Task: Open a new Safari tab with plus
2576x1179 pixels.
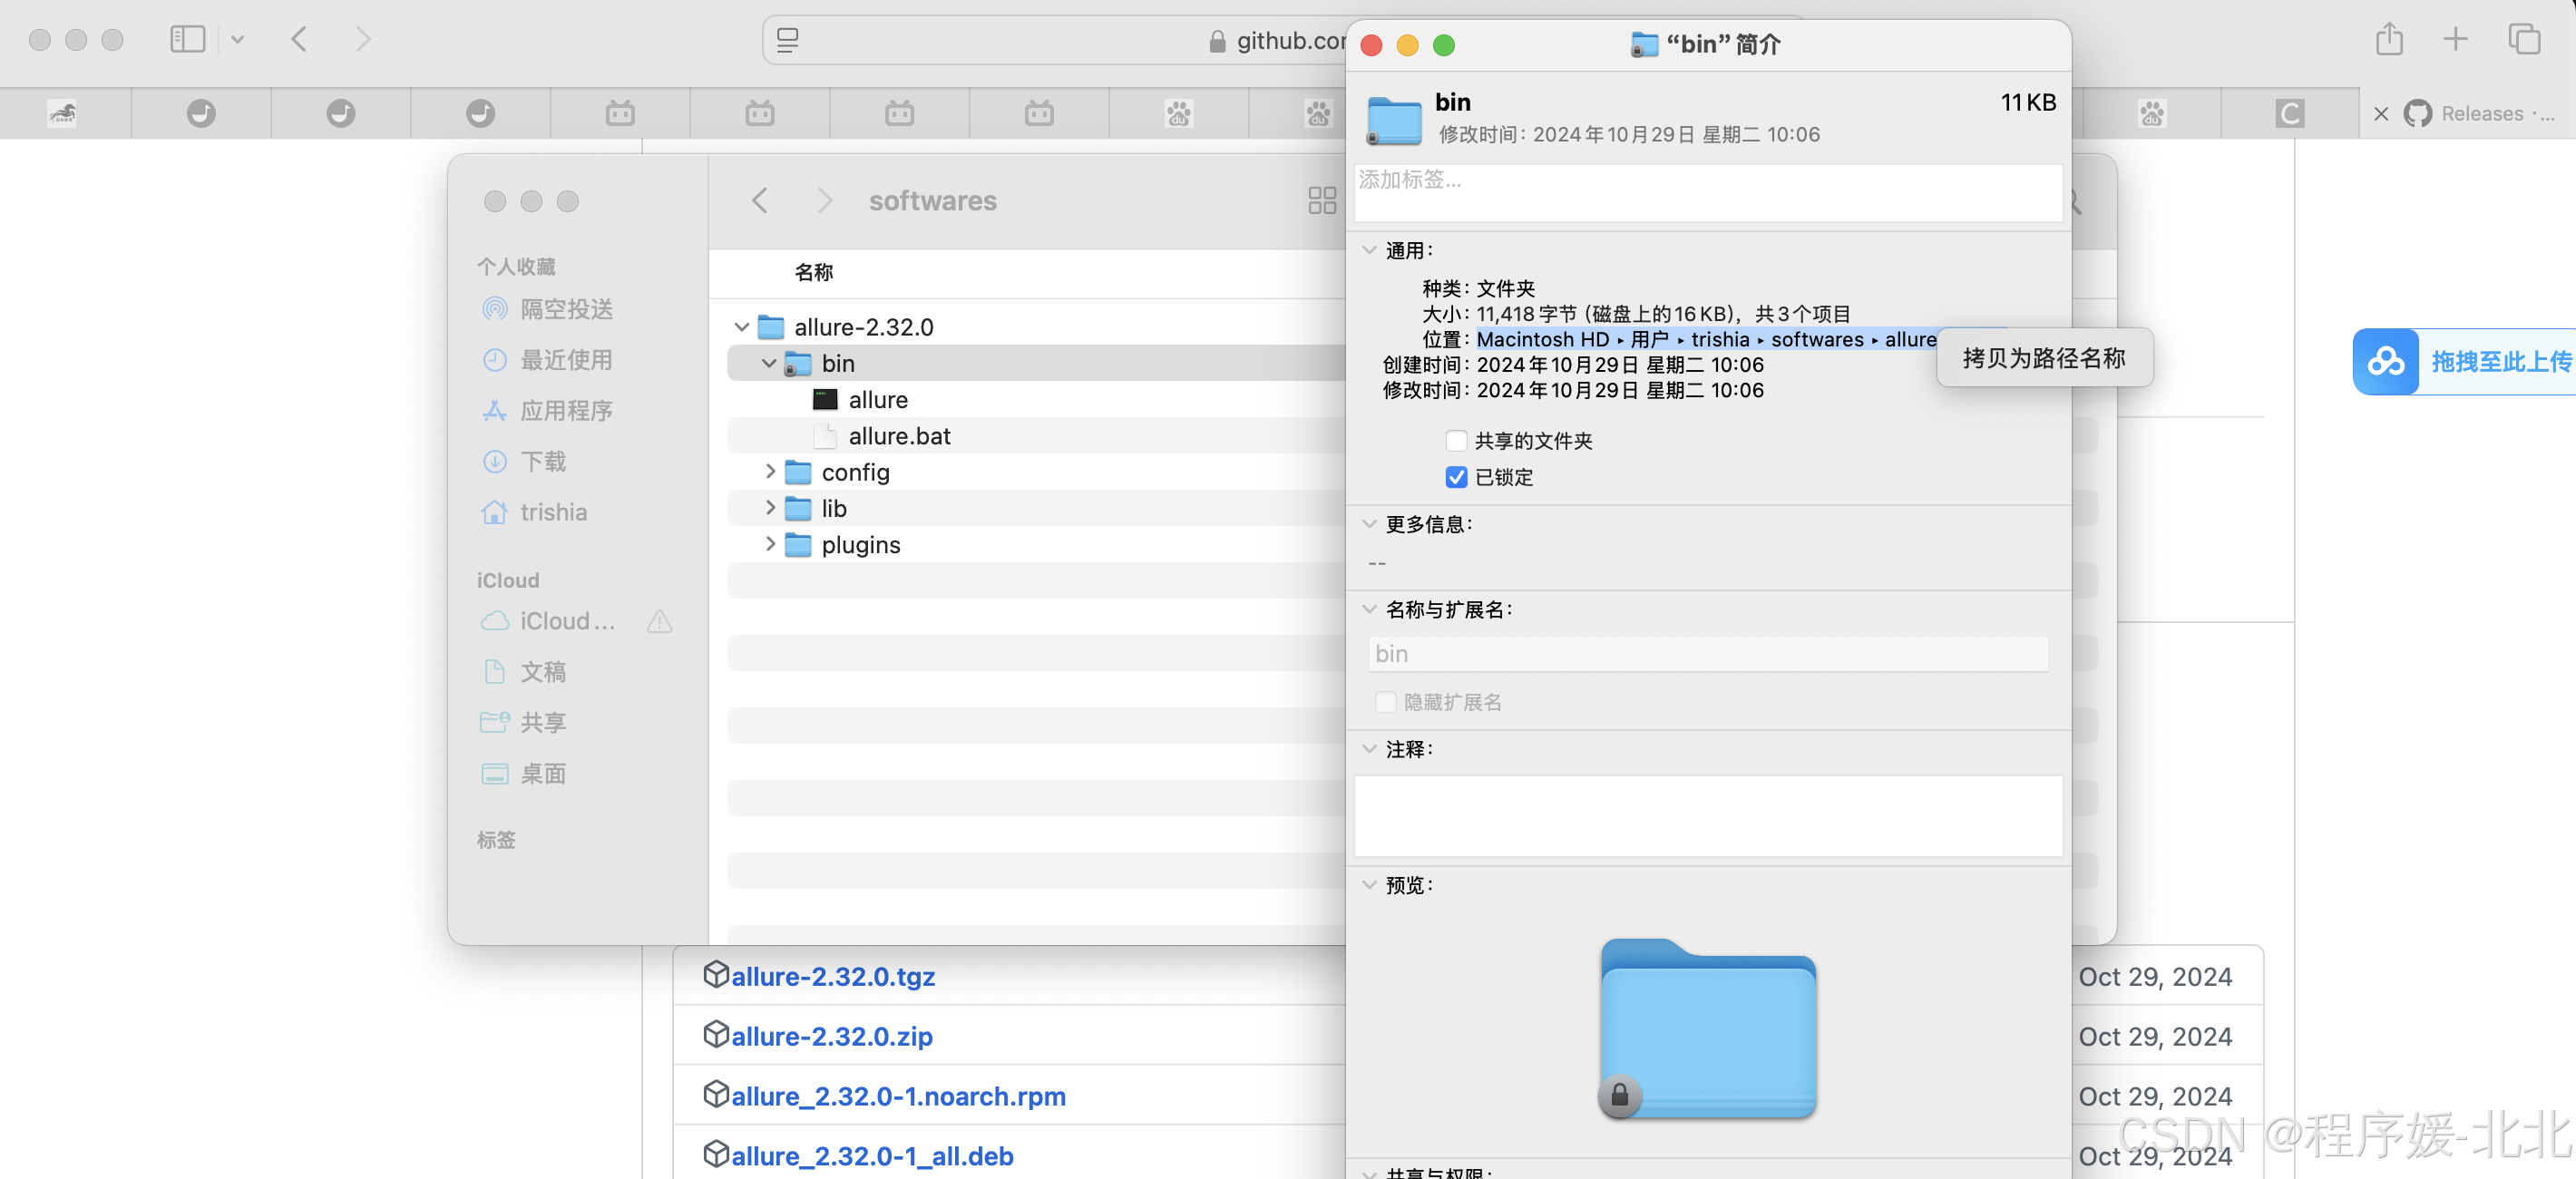Action: [x=2455, y=39]
